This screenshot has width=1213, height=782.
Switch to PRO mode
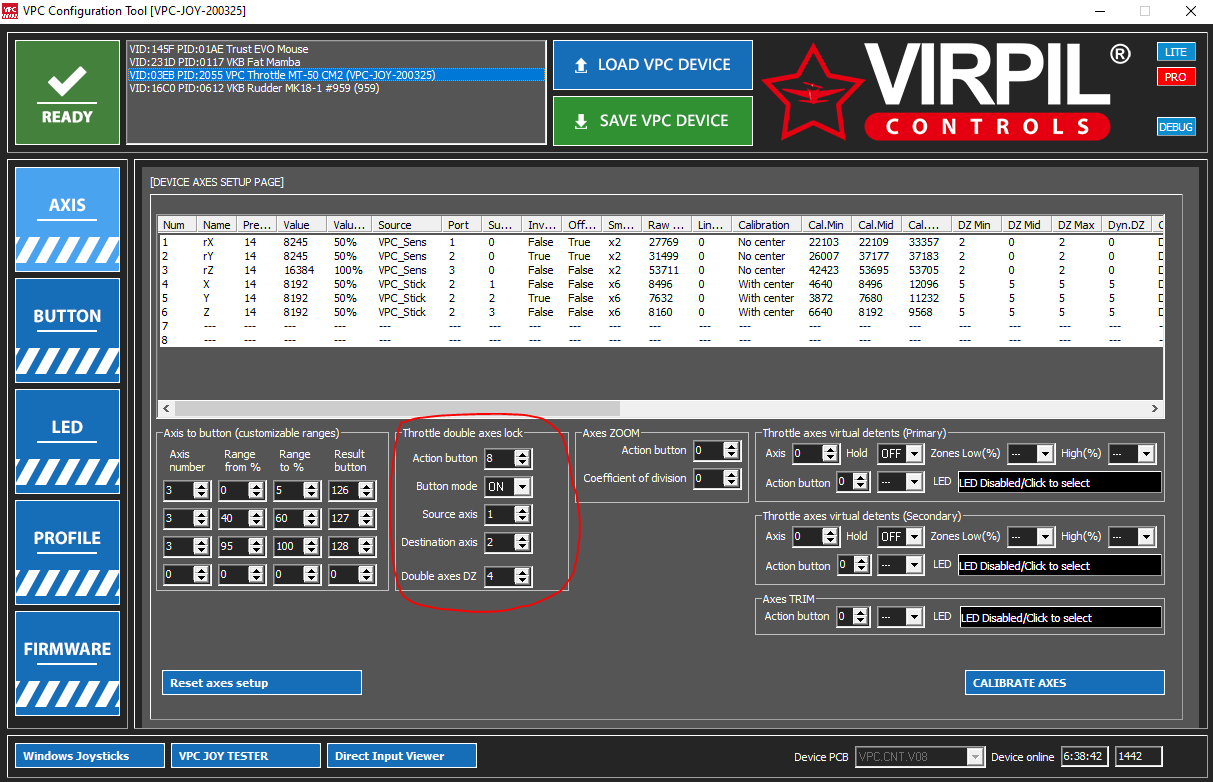[1176, 77]
